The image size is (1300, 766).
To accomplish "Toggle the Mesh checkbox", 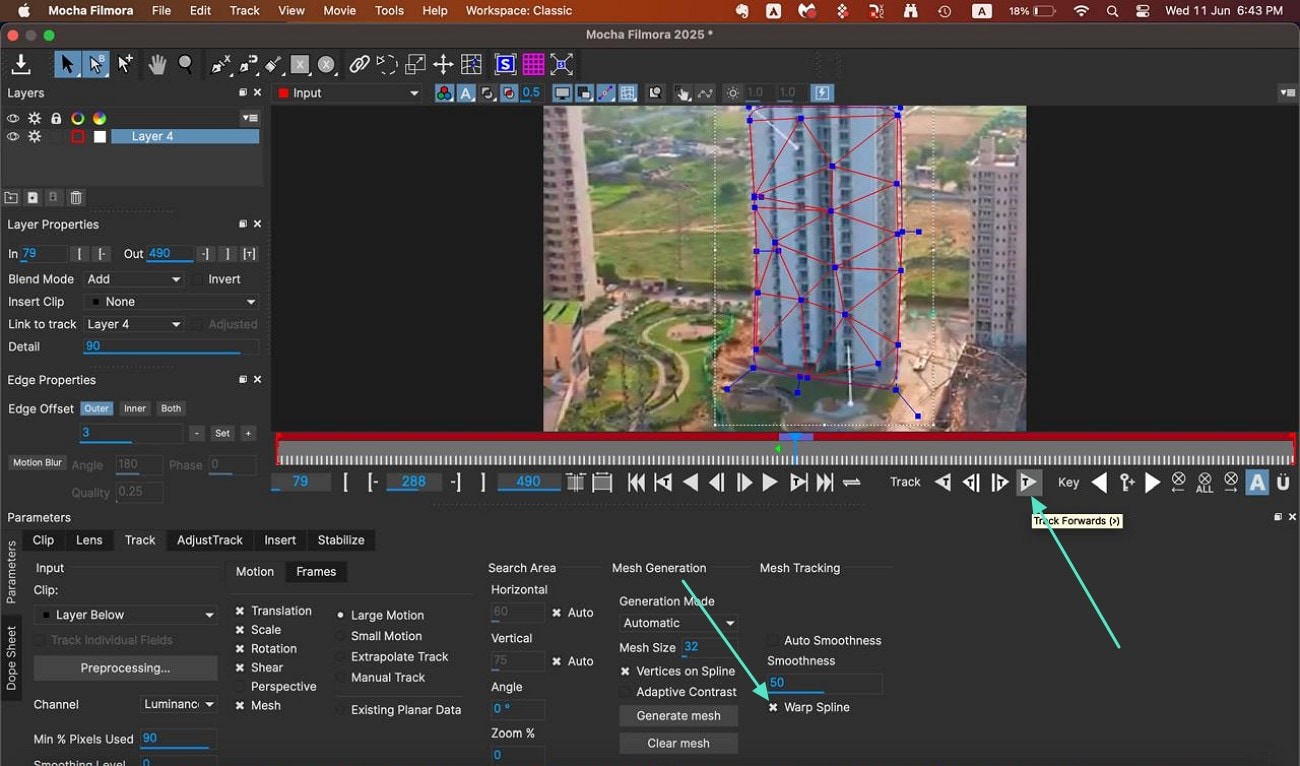I will coord(240,706).
